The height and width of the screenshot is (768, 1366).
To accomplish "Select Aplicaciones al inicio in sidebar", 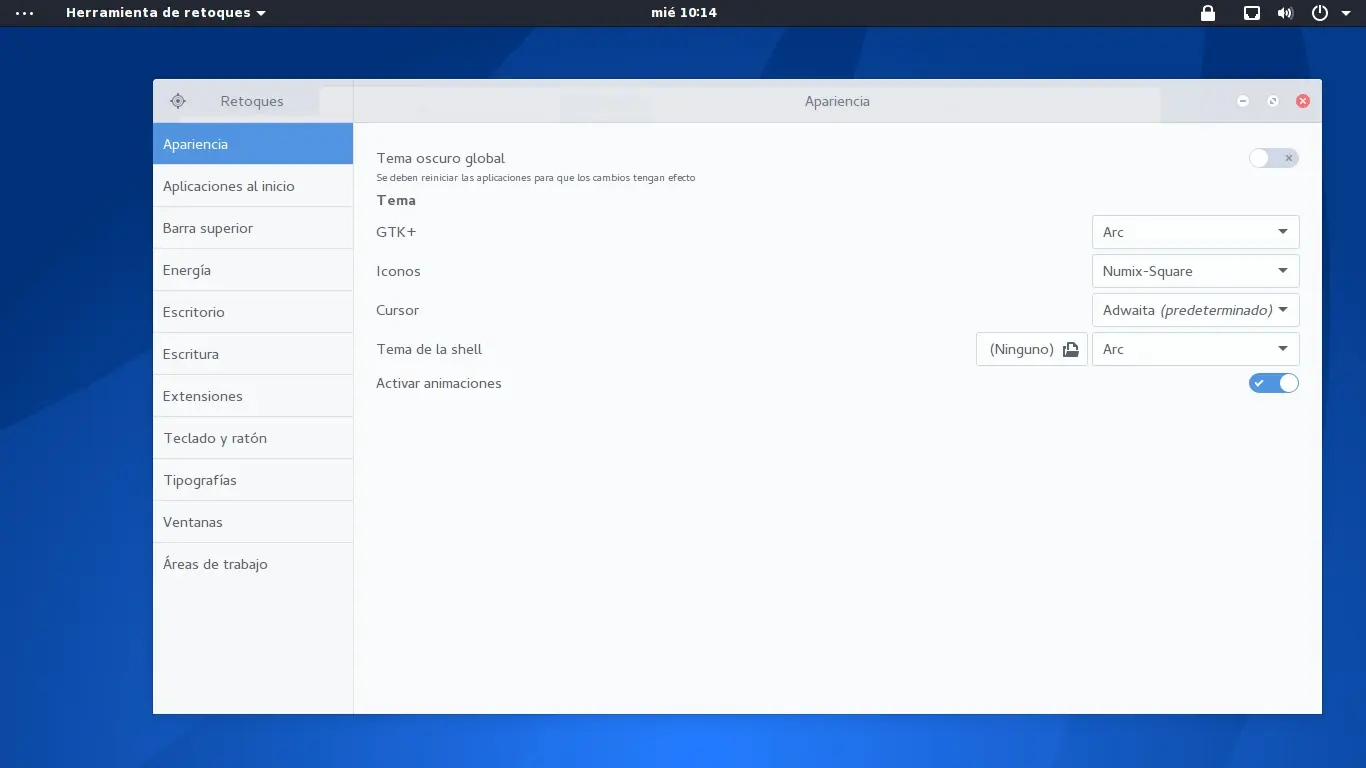I will click(253, 186).
